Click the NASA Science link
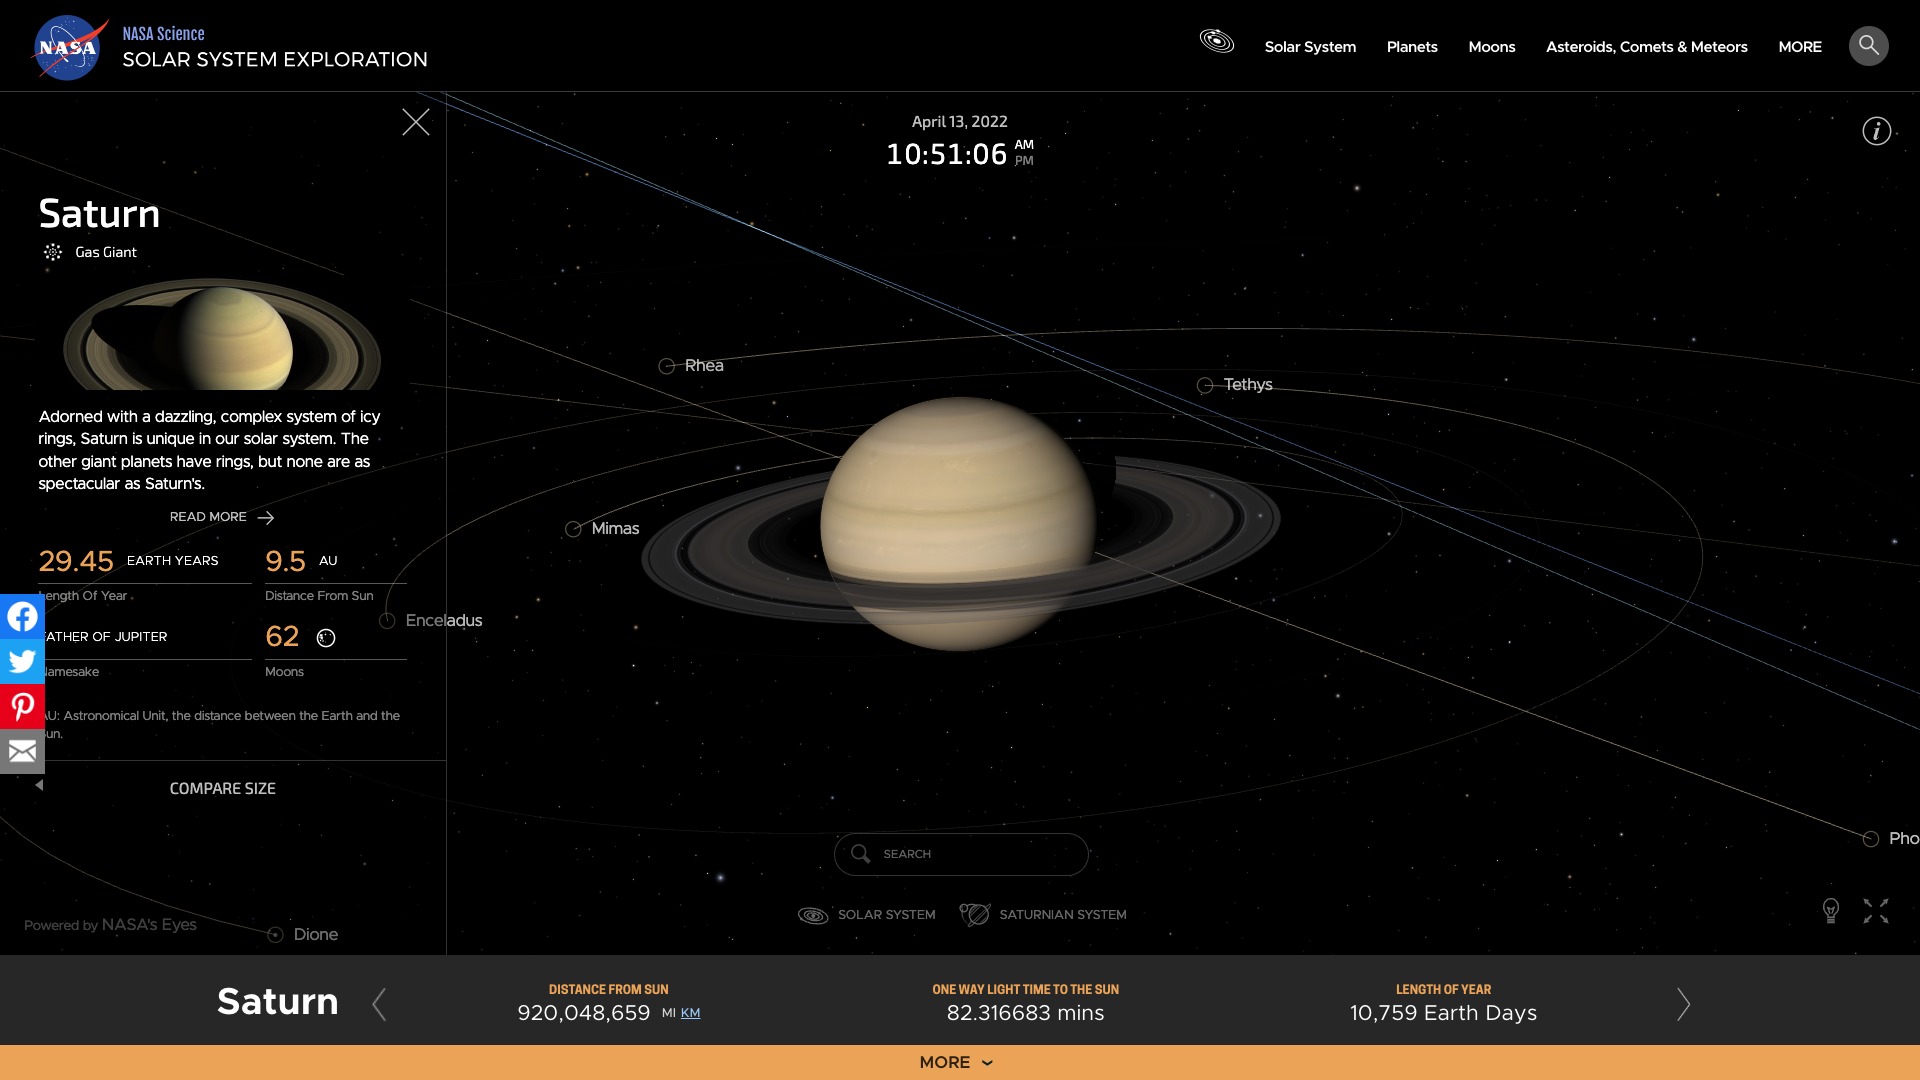The height and width of the screenshot is (1080, 1920). (163, 33)
